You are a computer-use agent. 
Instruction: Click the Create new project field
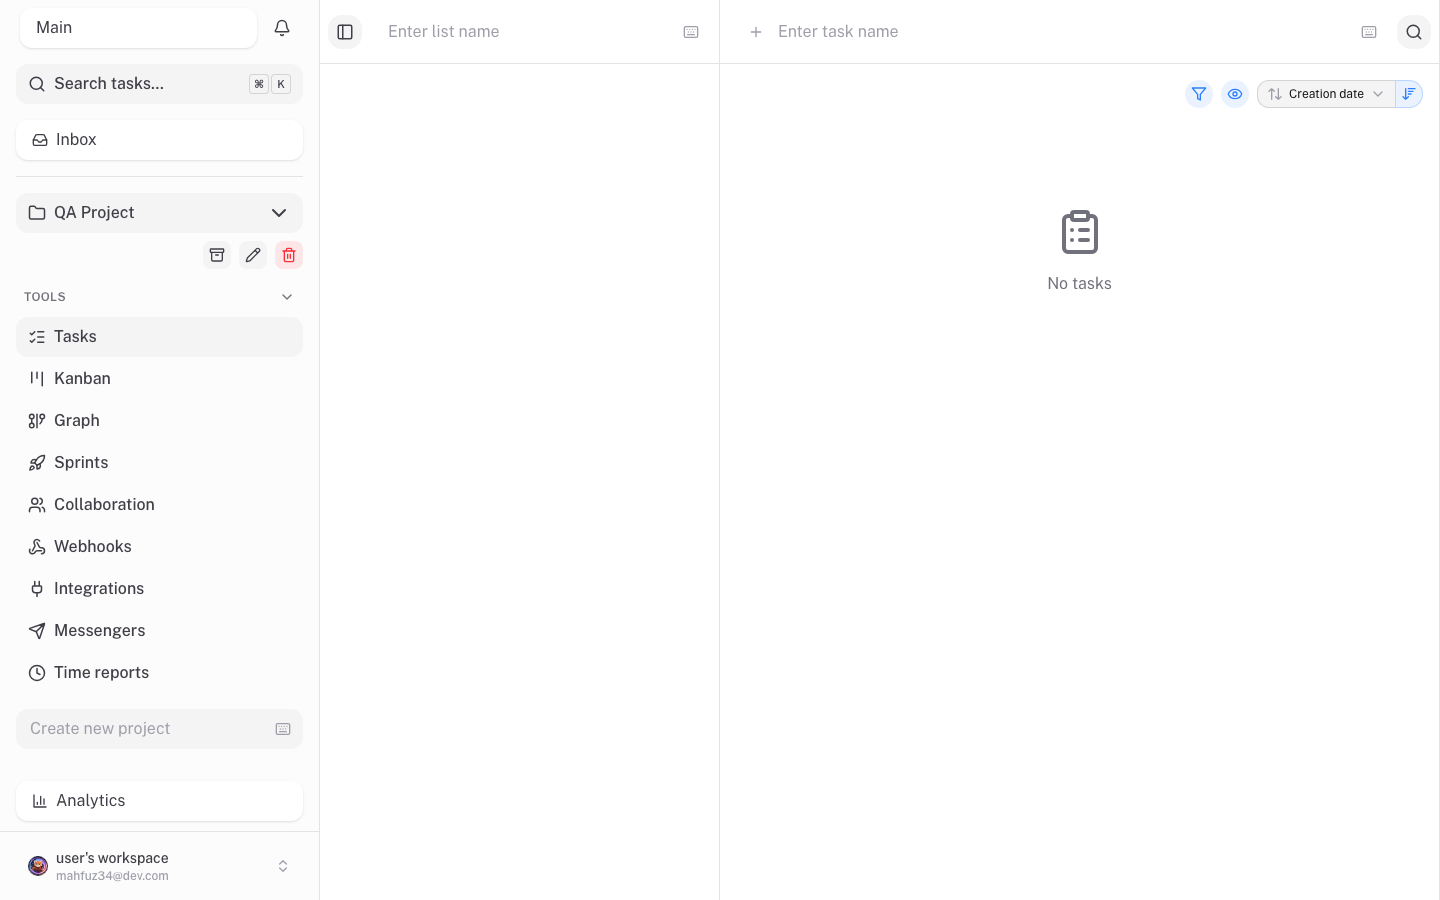click(159, 729)
